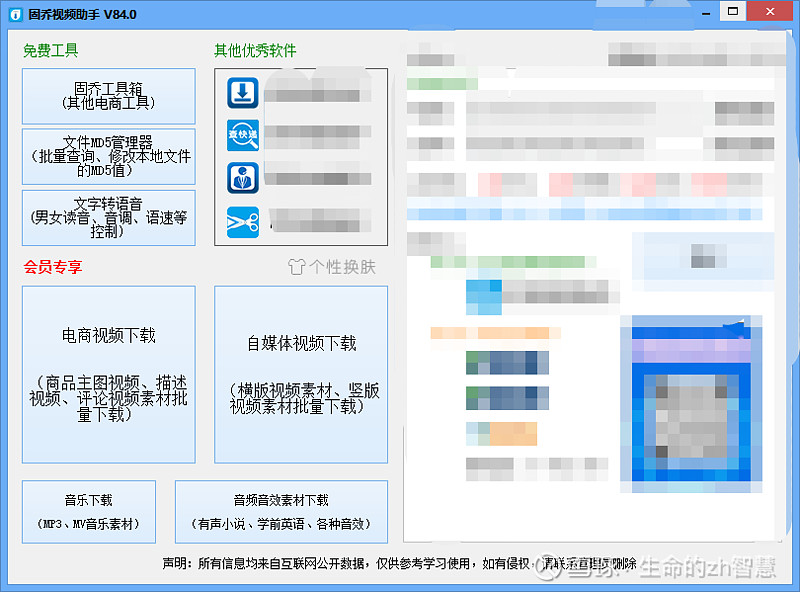Screen dimensions: 800x592
Task: Open the 音乐下载 button
Action: click(x=89, y=512)
